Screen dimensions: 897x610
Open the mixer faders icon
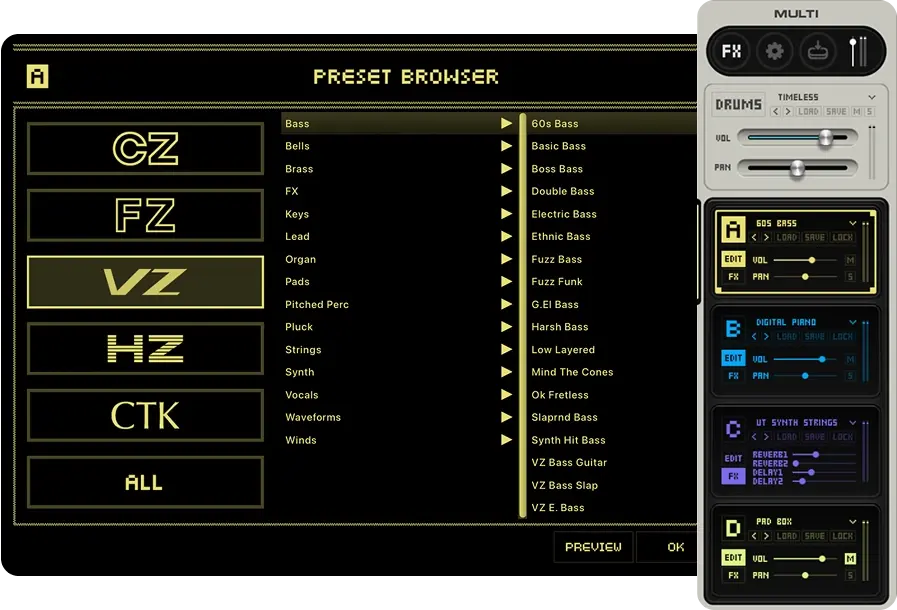[858, 51]
